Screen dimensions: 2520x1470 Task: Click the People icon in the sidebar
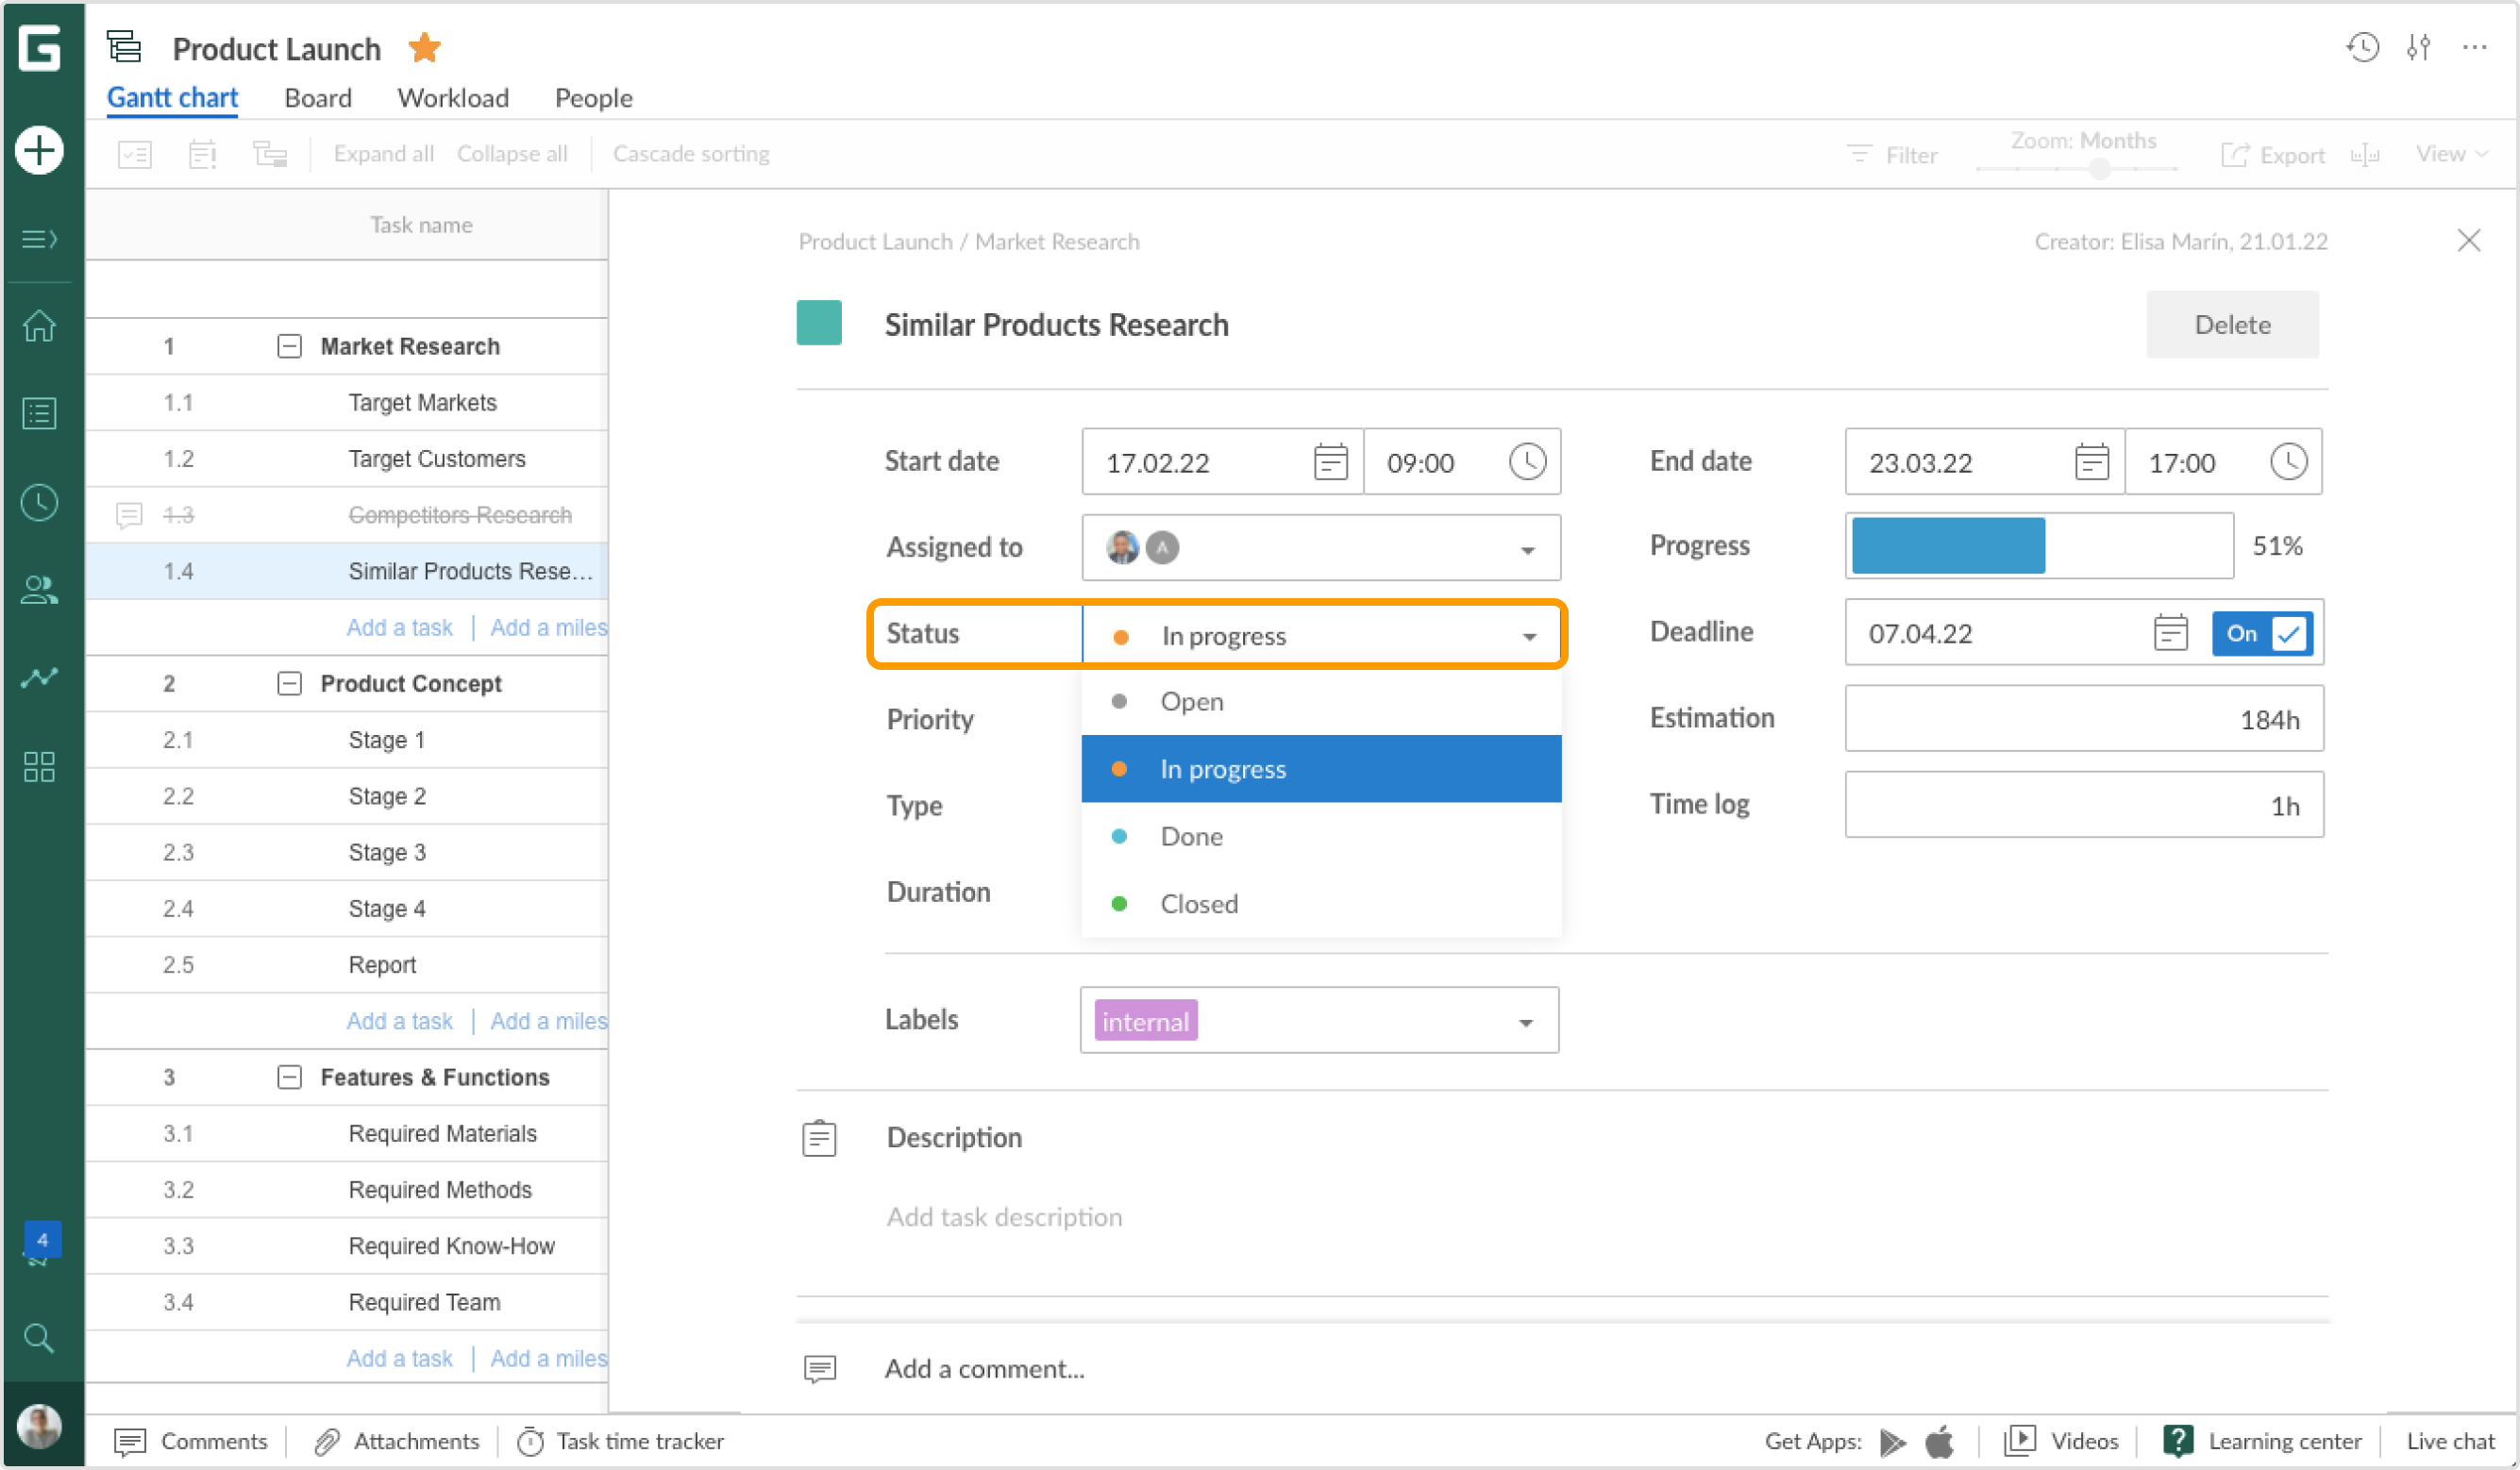[38, 590]
